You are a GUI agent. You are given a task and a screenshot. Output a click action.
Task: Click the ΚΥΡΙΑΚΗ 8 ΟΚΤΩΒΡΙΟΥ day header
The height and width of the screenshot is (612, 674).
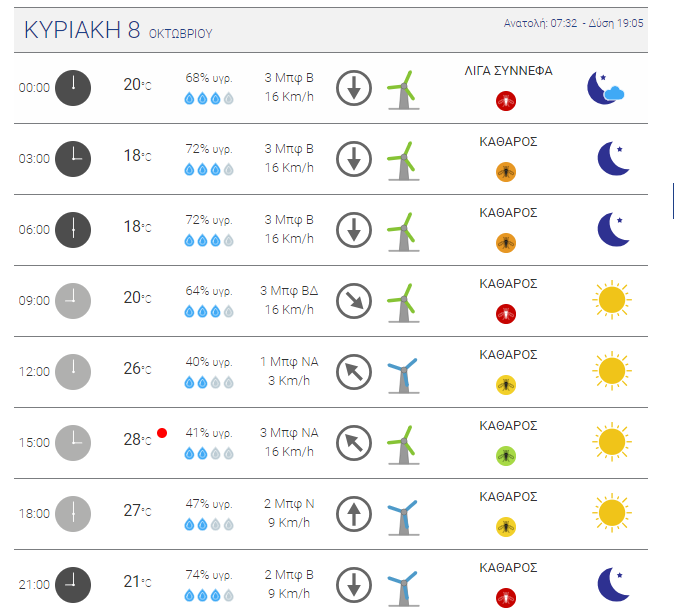coord(118,30)
